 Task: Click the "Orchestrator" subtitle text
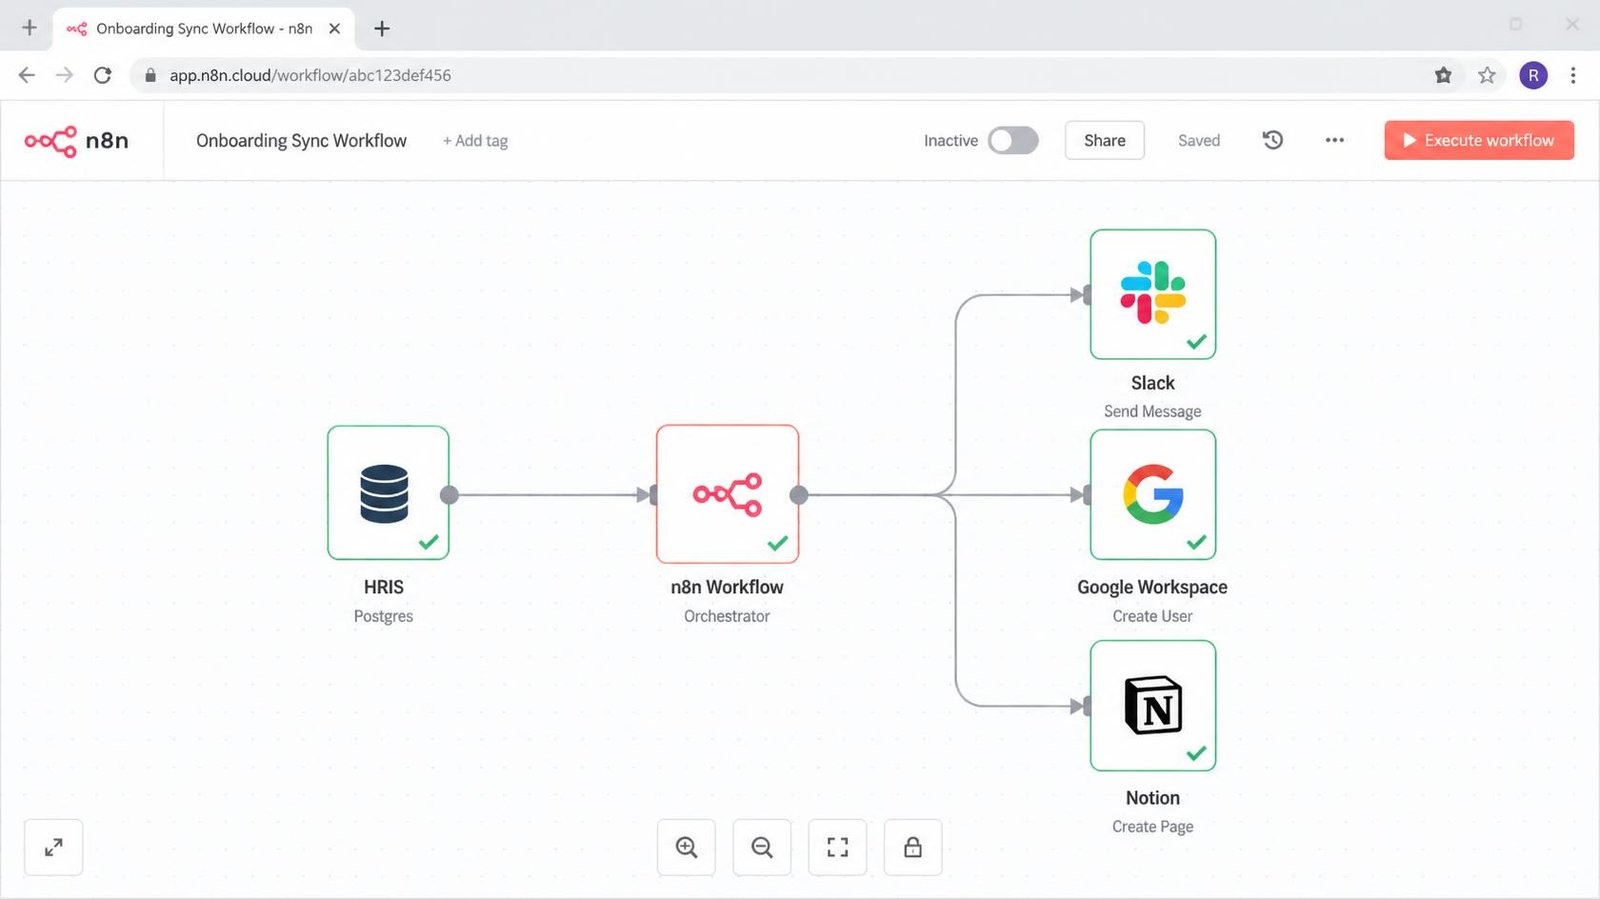[x=727, y=616]
